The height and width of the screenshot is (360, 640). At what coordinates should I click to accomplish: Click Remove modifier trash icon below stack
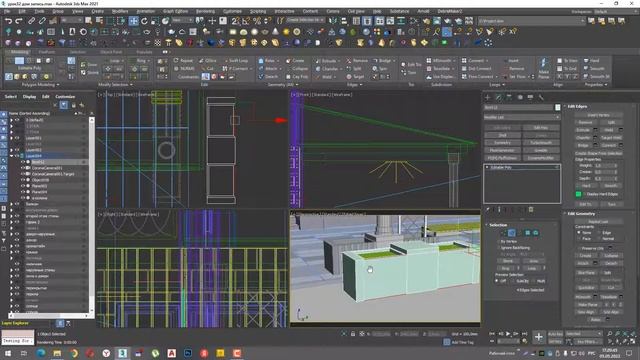pyautogui.click(x=531, y=209)
